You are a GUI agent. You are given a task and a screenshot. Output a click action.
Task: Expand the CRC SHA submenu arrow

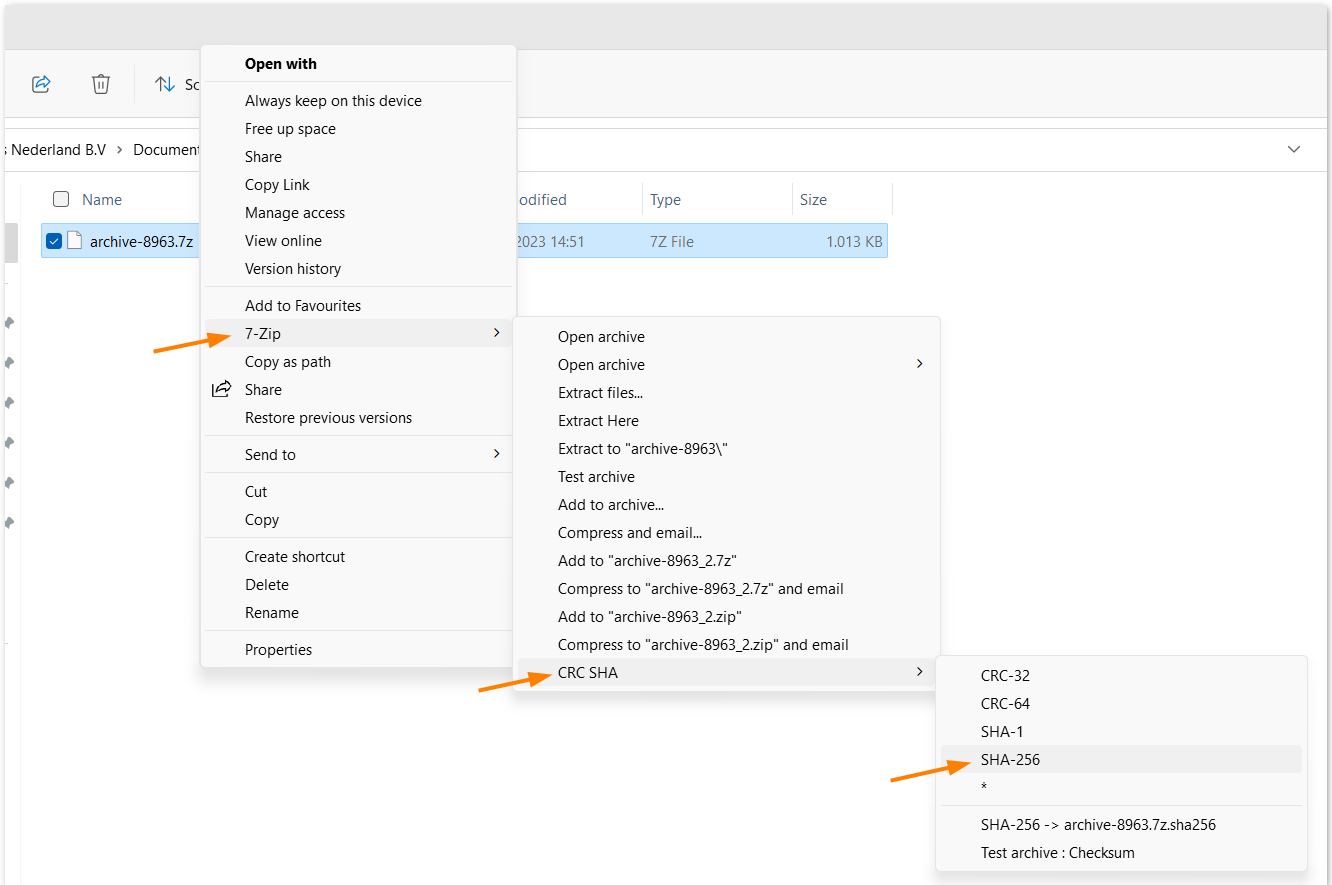(x=919, y=672)
